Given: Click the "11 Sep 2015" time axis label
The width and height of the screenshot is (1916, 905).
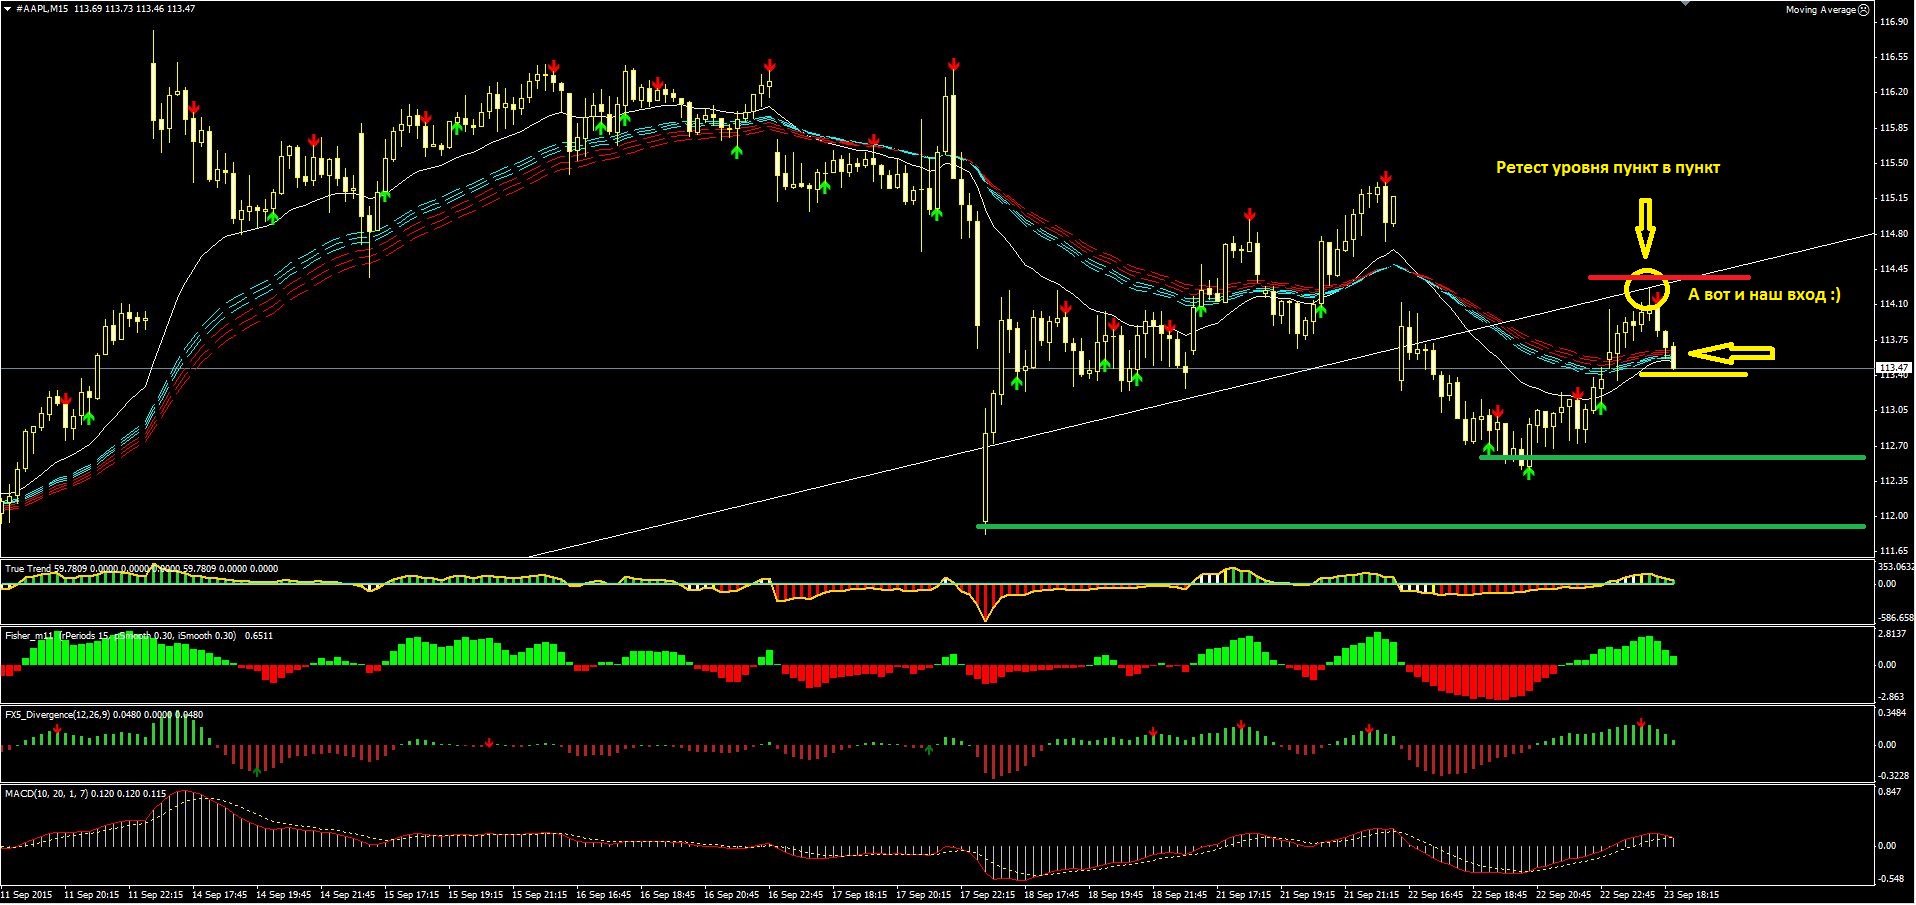Looking at the screenshot, I should (27, 894).
